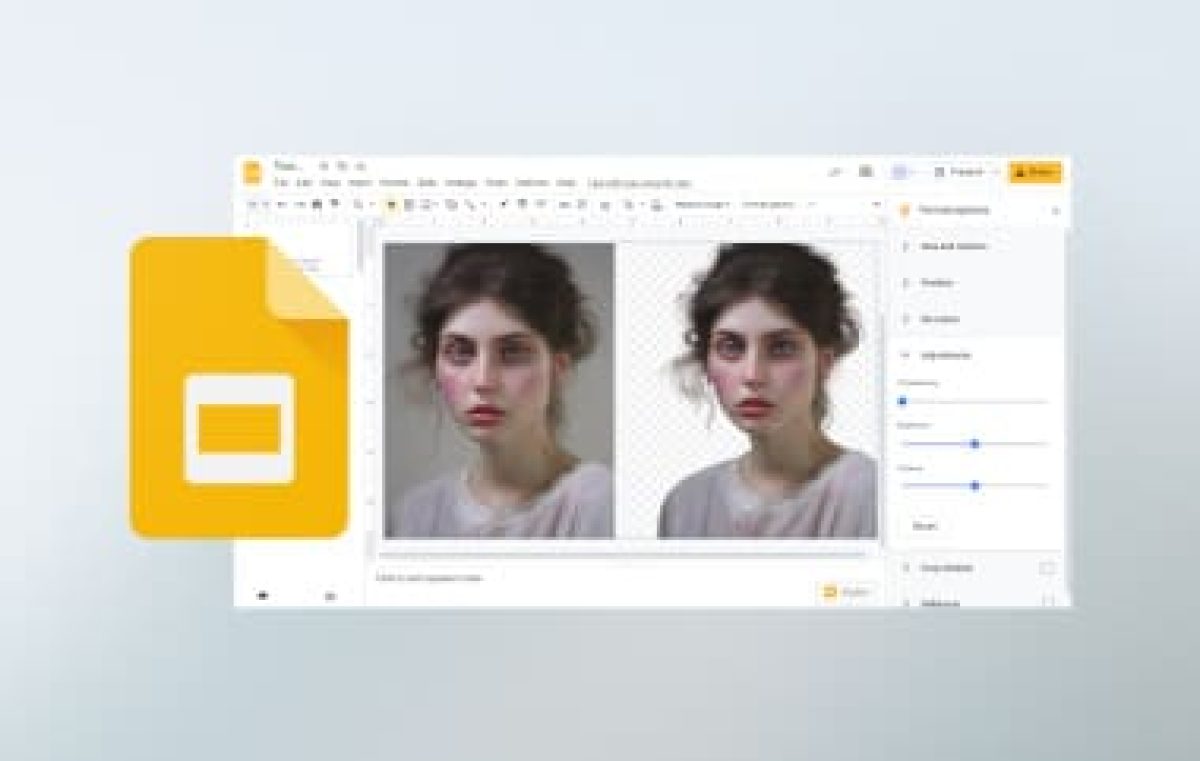Star the presentation next to its title
This screenshot has height=761, width=1200.
point(324,166)
